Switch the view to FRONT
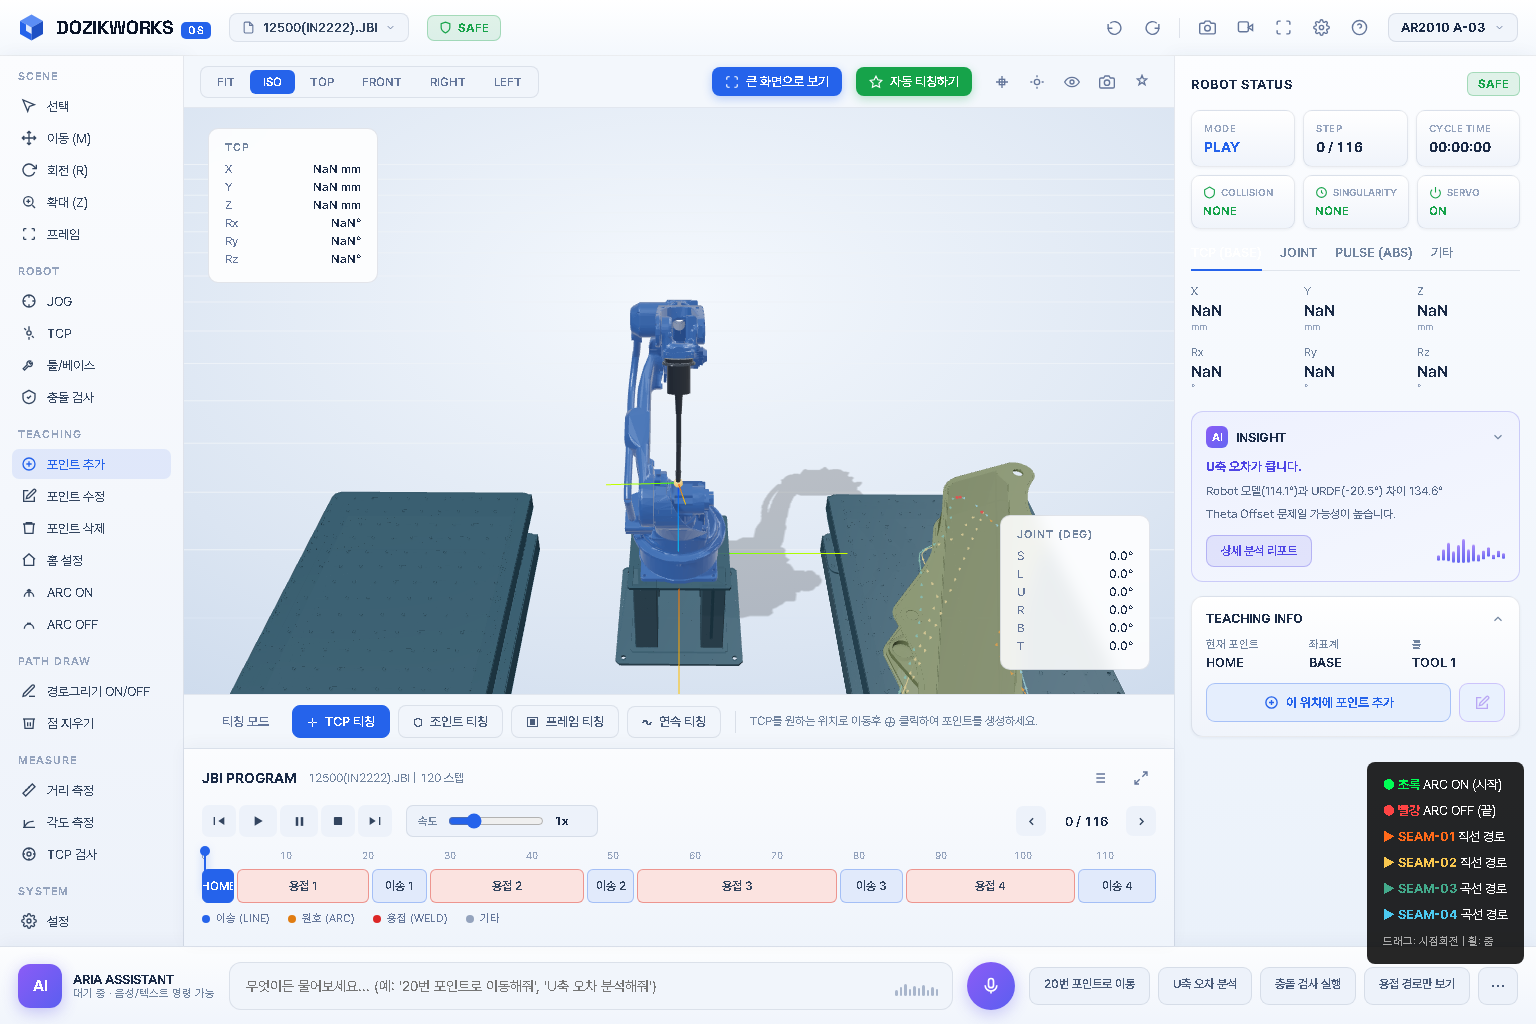Viewport: 1536px width, 1024px height. (x=382, y=82)
